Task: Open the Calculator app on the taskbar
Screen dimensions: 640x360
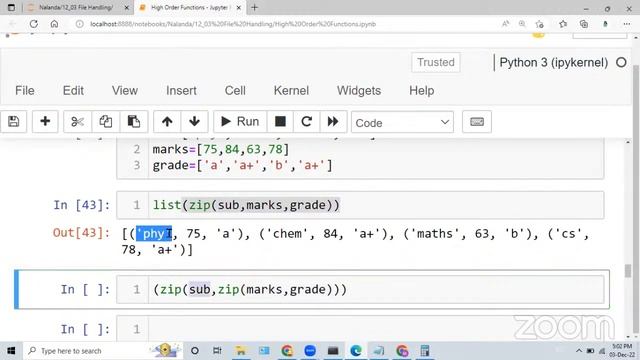Action: [x=425, y=351]
